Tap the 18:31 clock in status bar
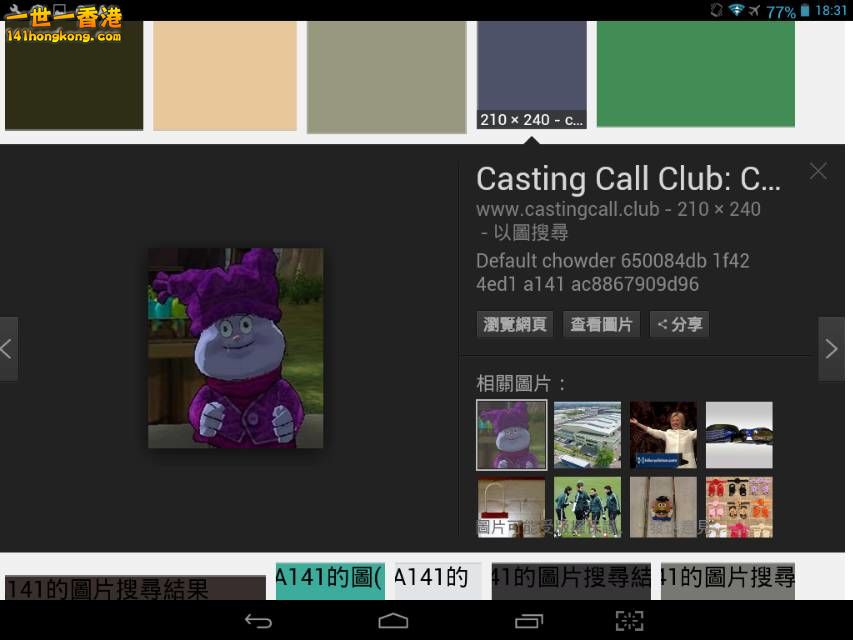The height and width of the screenshot is (640, 853). [x=831, y=10]
